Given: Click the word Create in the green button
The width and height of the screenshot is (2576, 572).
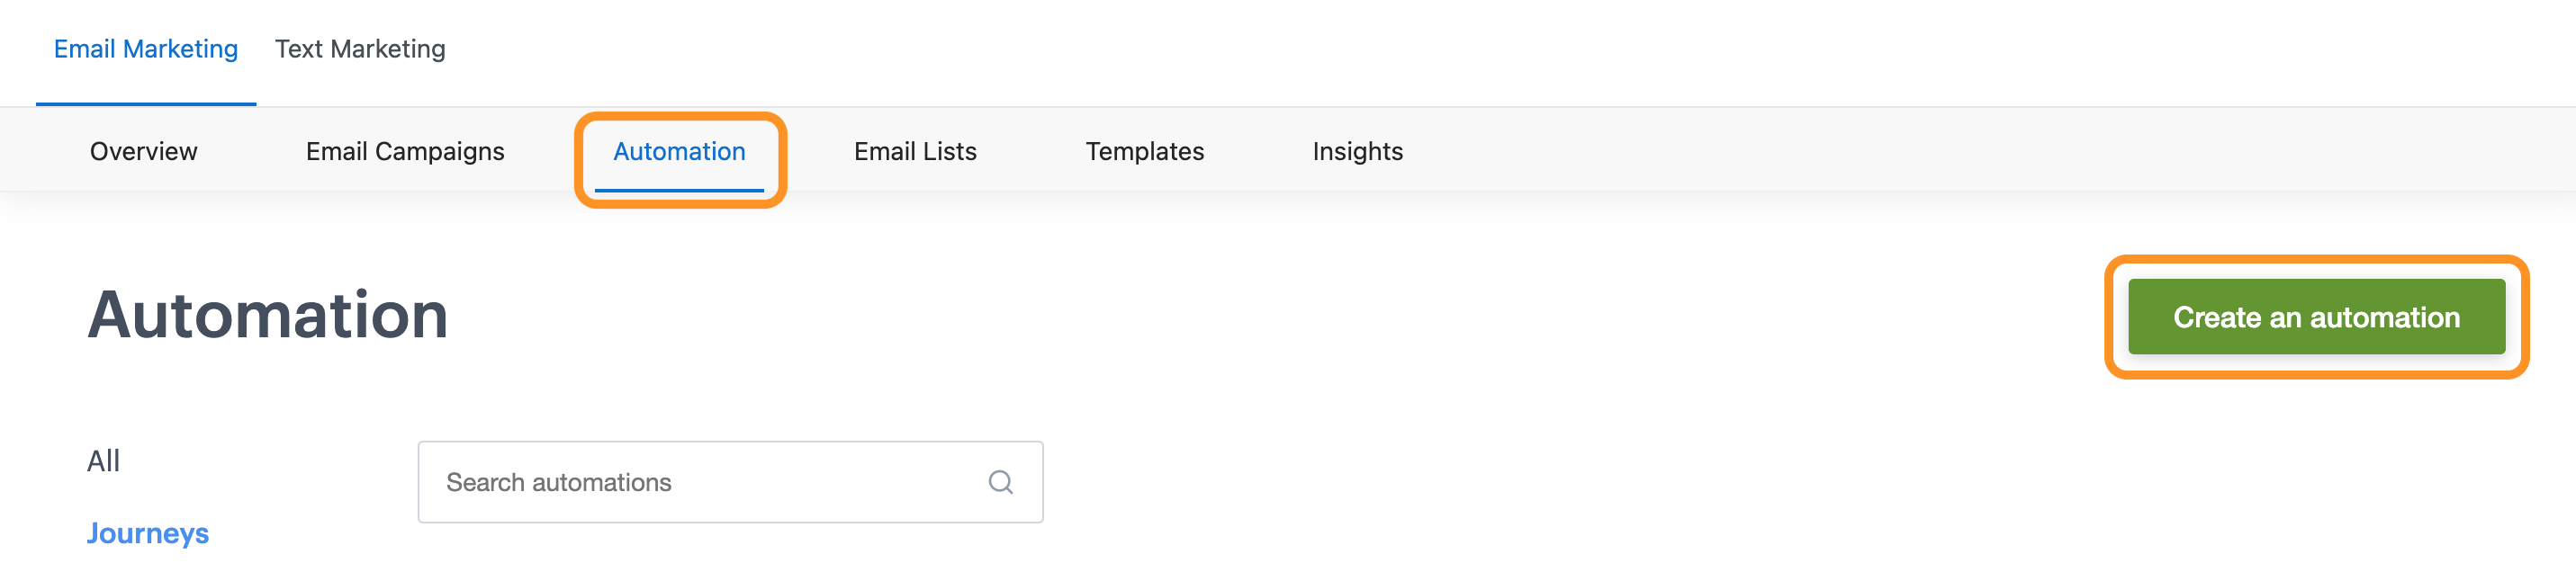Looking at the screenshot, I should pyautogui.click(x=2217, y=317).
